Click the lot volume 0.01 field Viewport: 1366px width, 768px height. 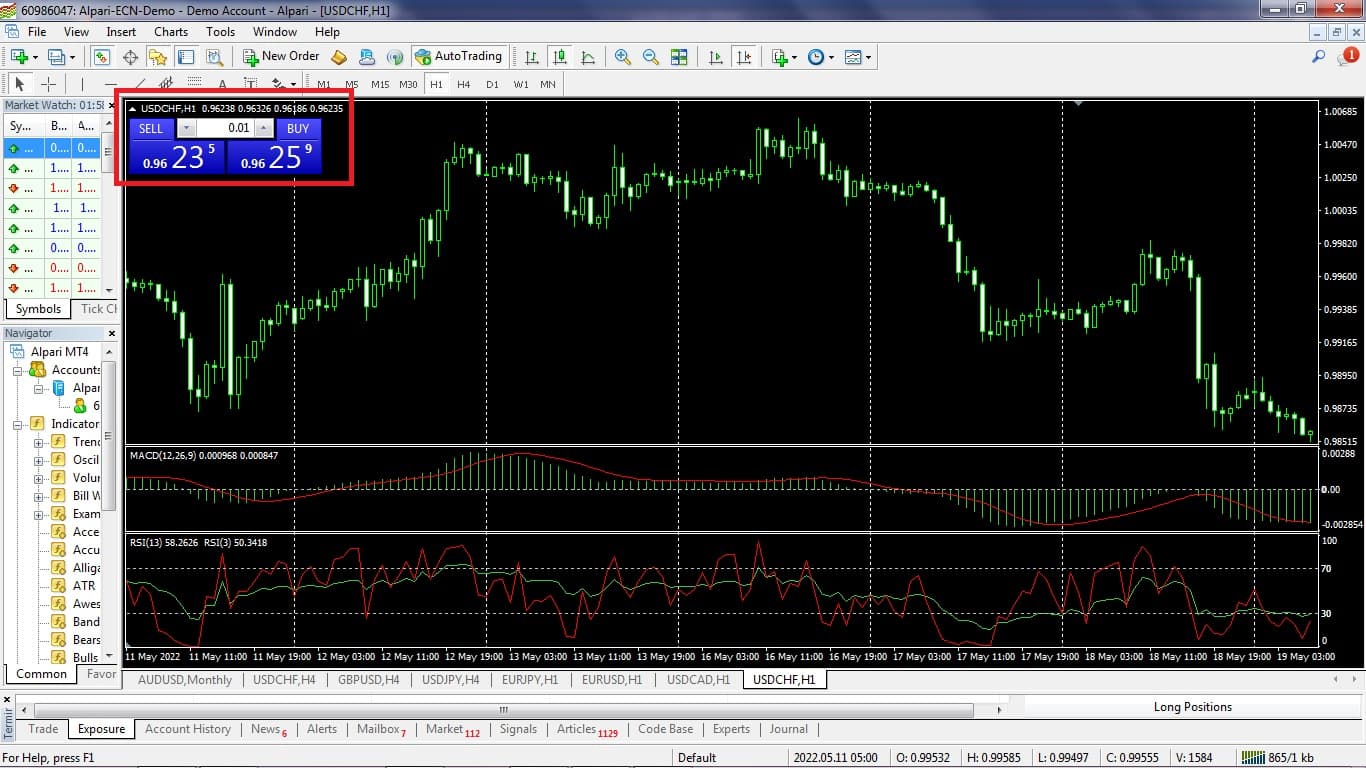(227, 128)
